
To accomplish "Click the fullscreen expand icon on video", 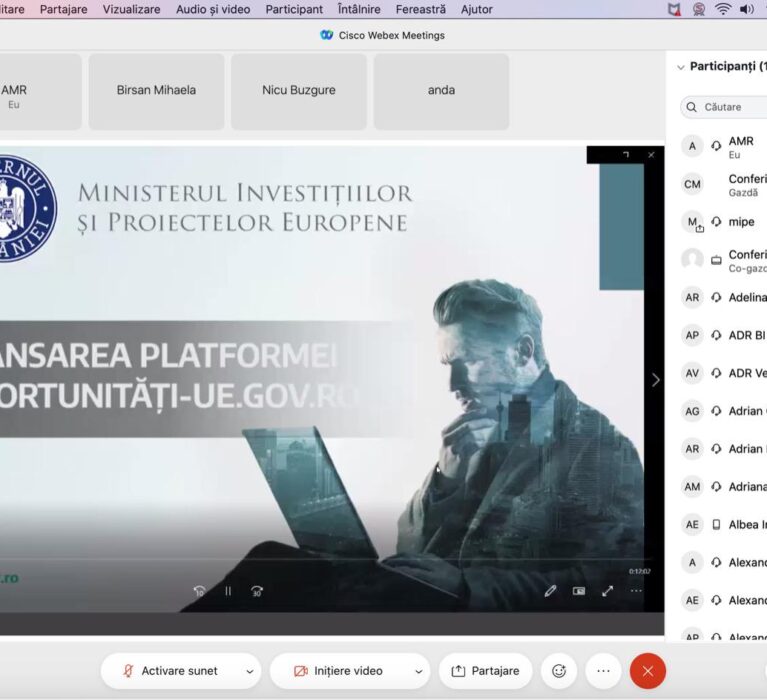I will coord(608,591).
